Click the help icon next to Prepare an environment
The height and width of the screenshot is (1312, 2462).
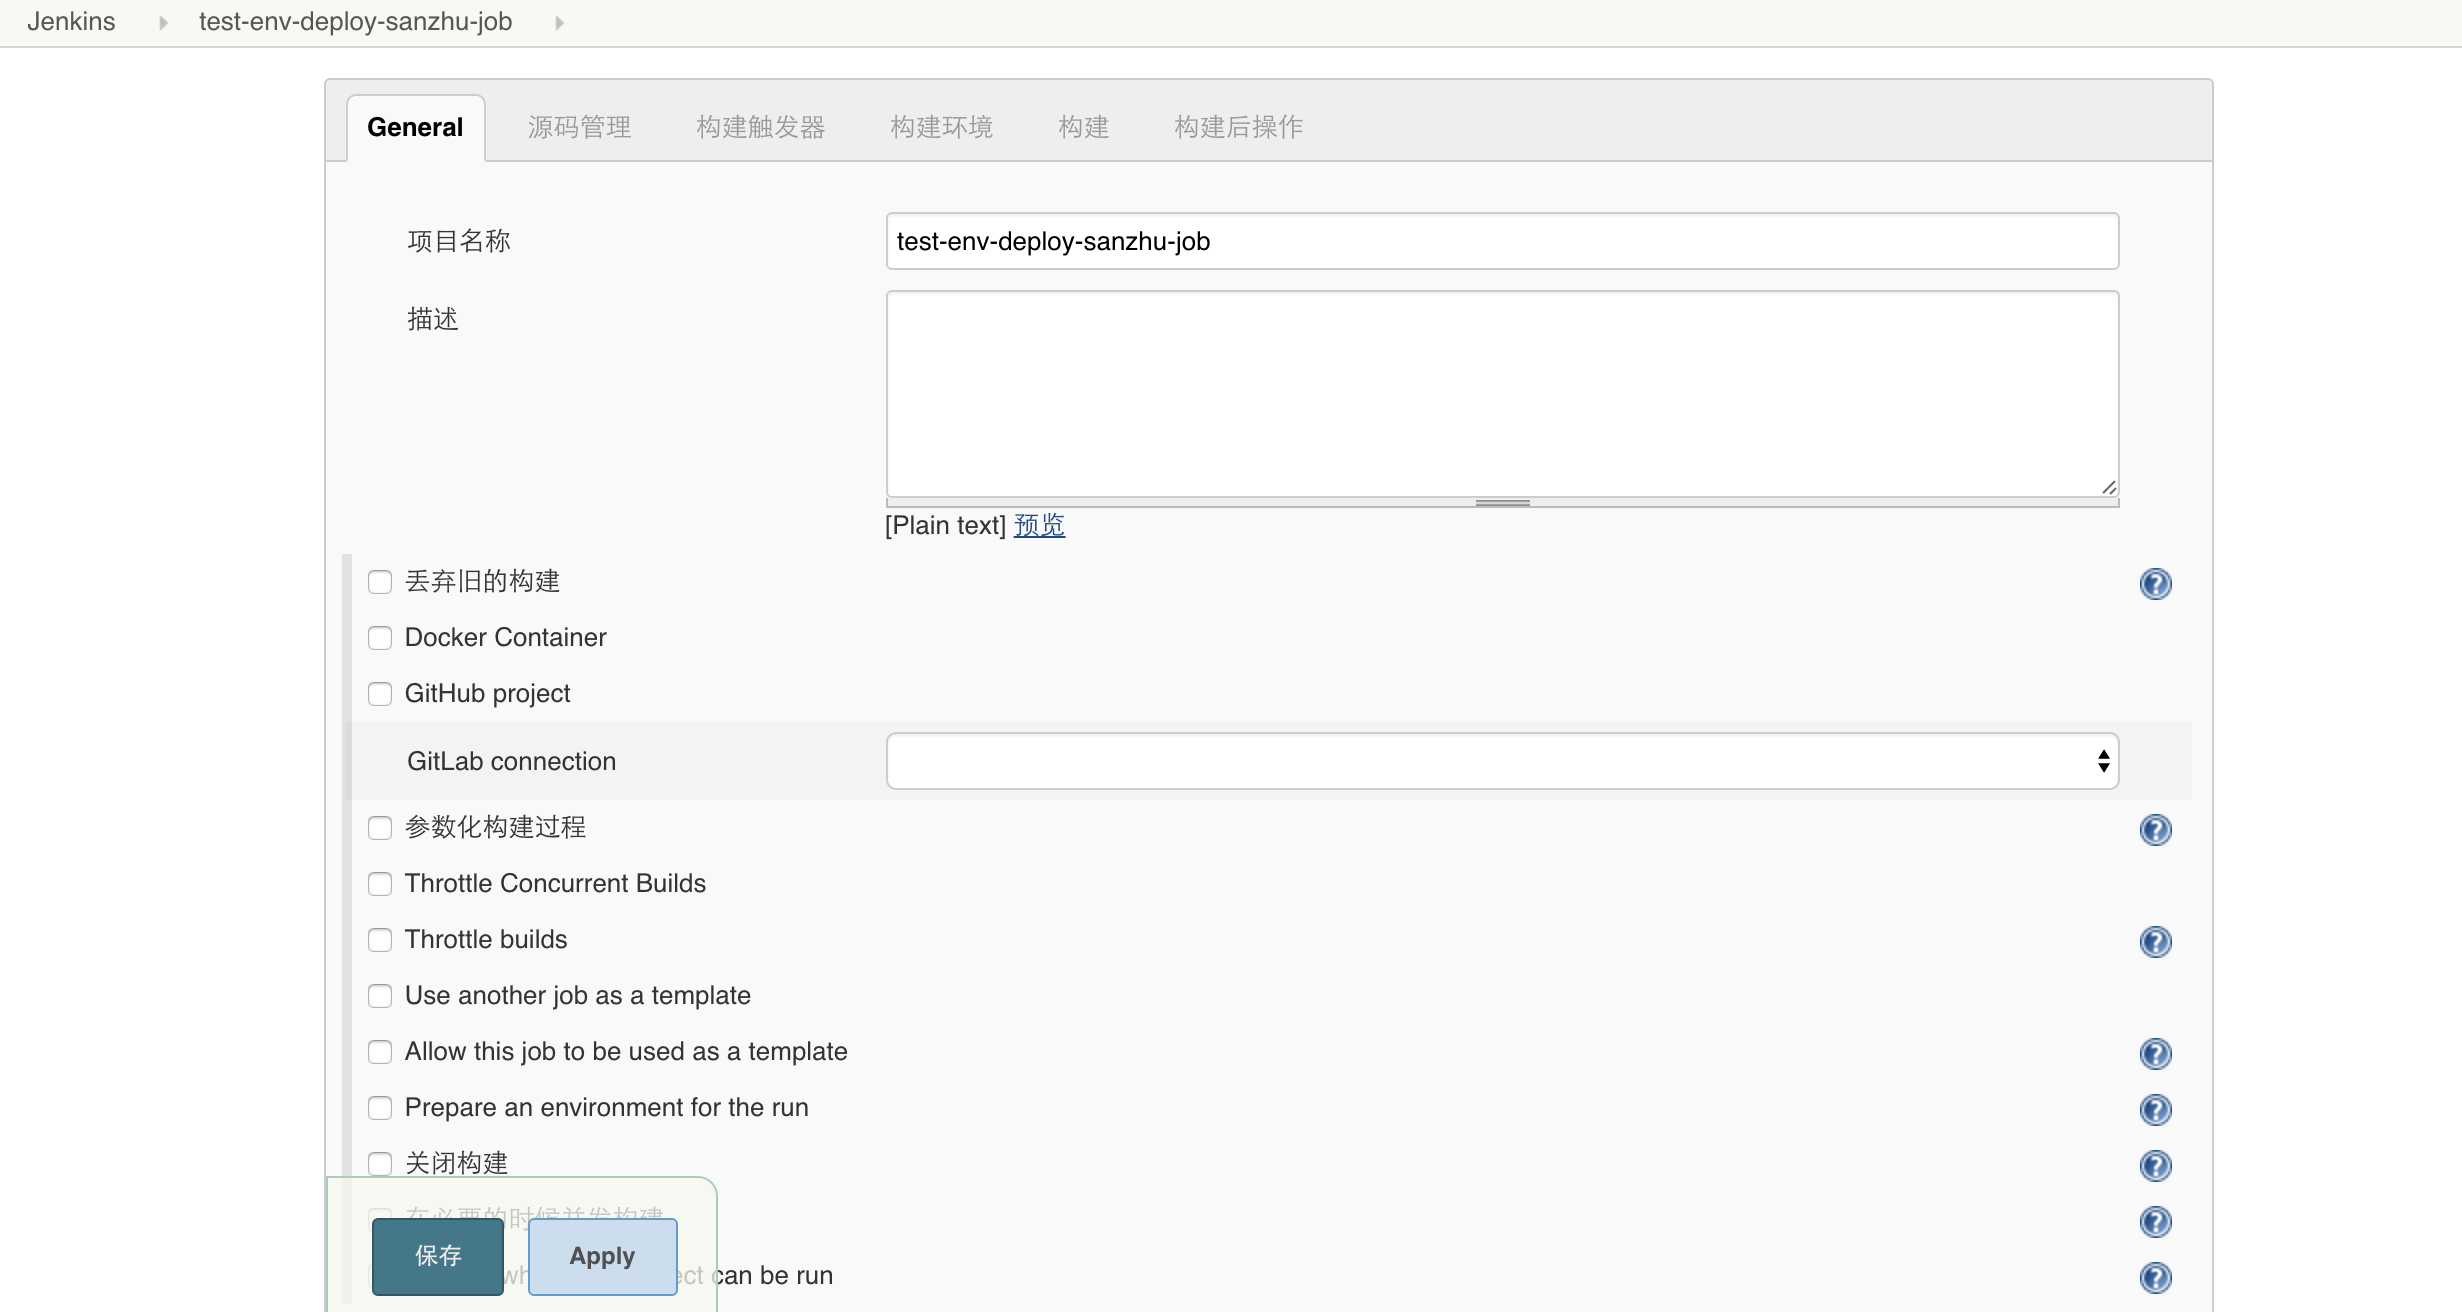pyautogui.click(x=2156, y=1109)
